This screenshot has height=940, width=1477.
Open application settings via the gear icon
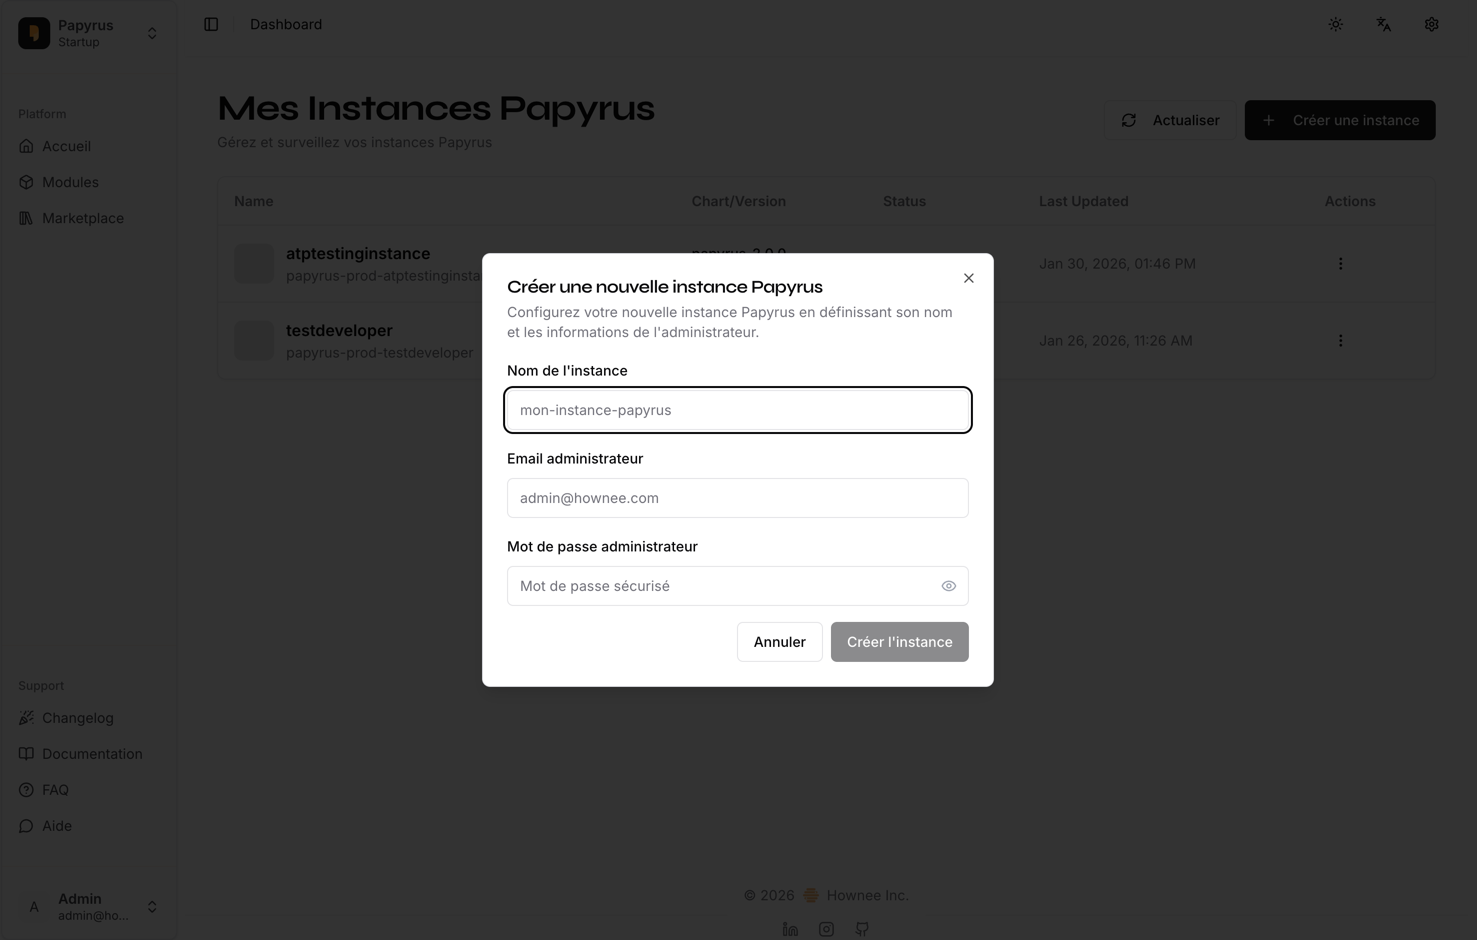point(1431,23)
